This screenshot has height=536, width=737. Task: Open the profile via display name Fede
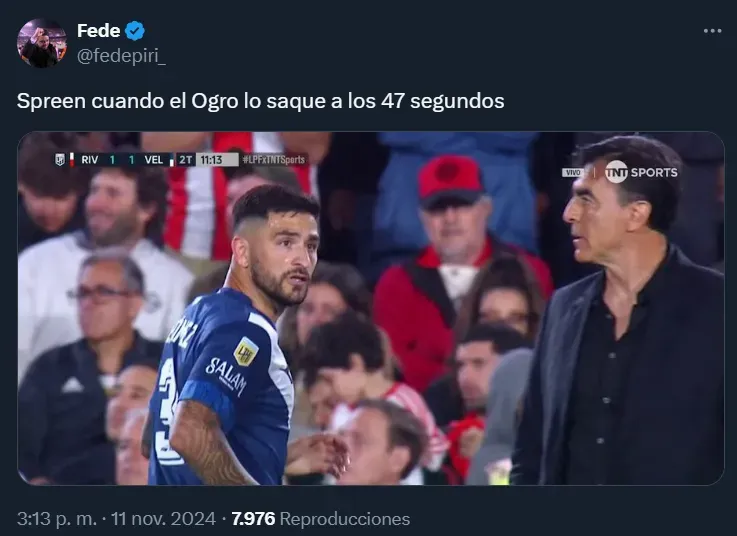[x=98, y=31]
